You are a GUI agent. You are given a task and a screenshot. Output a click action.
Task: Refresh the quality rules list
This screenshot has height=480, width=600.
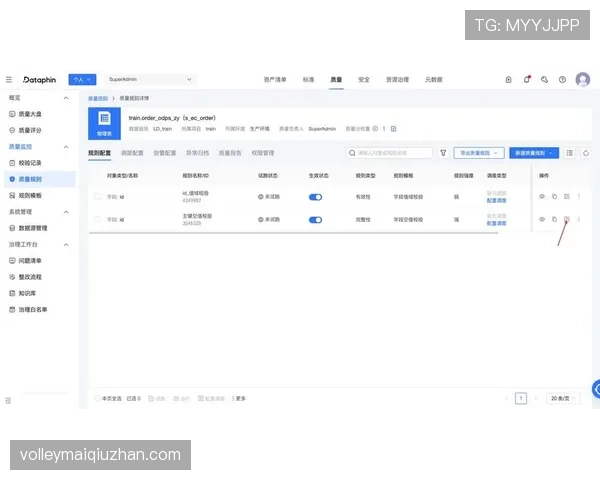(x=586, y=153)
